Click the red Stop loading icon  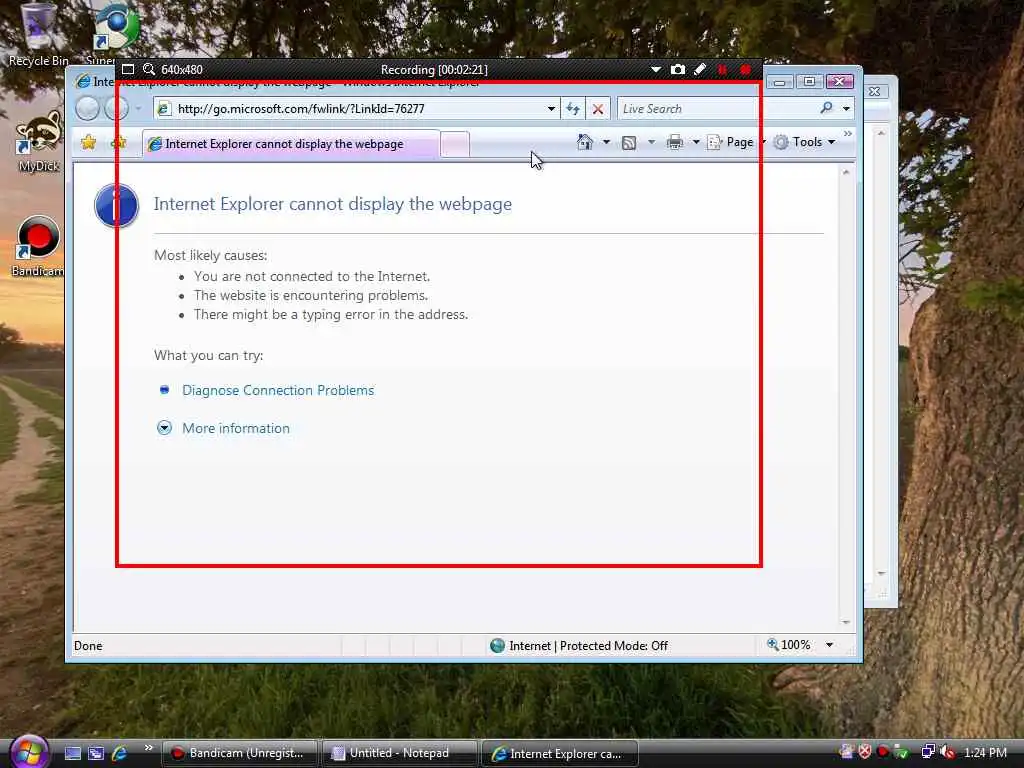click(x=598, y=109)
